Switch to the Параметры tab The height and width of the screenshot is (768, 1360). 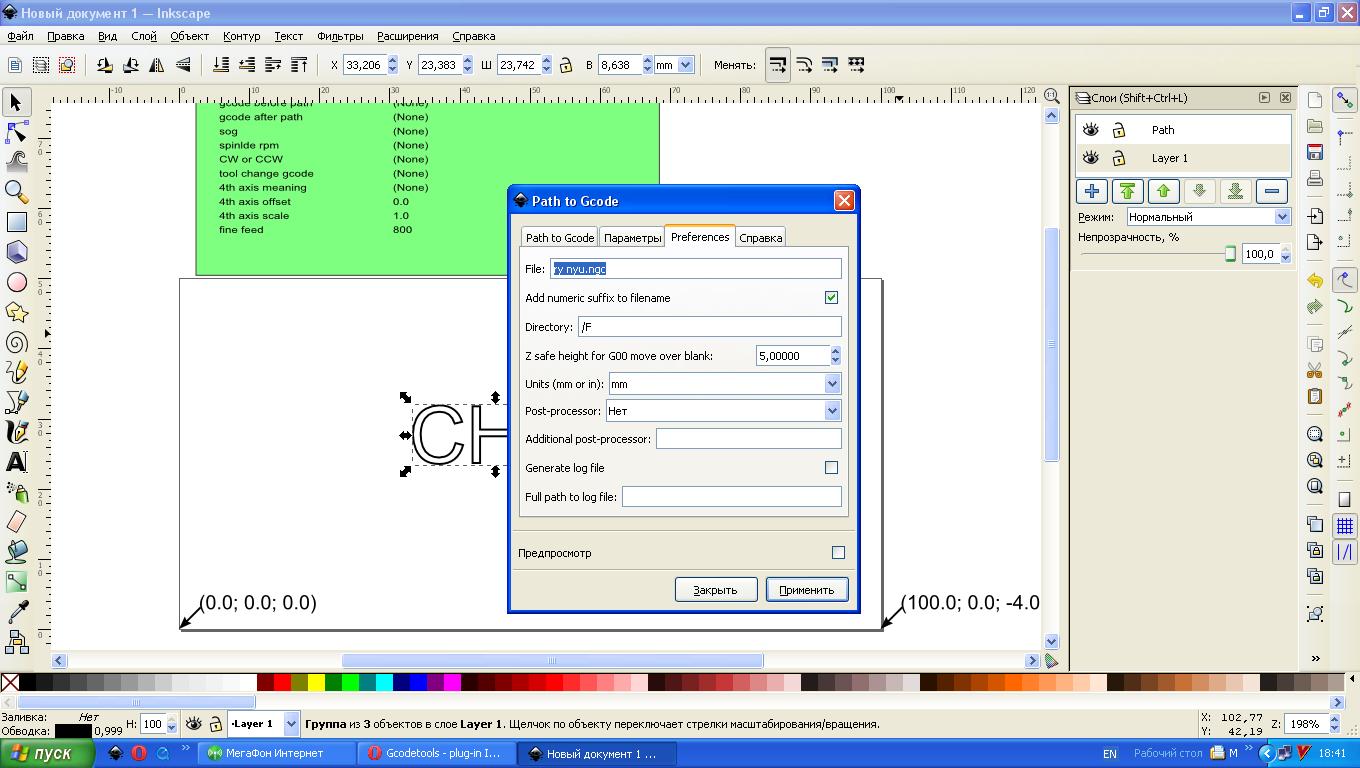pos(632,238)
